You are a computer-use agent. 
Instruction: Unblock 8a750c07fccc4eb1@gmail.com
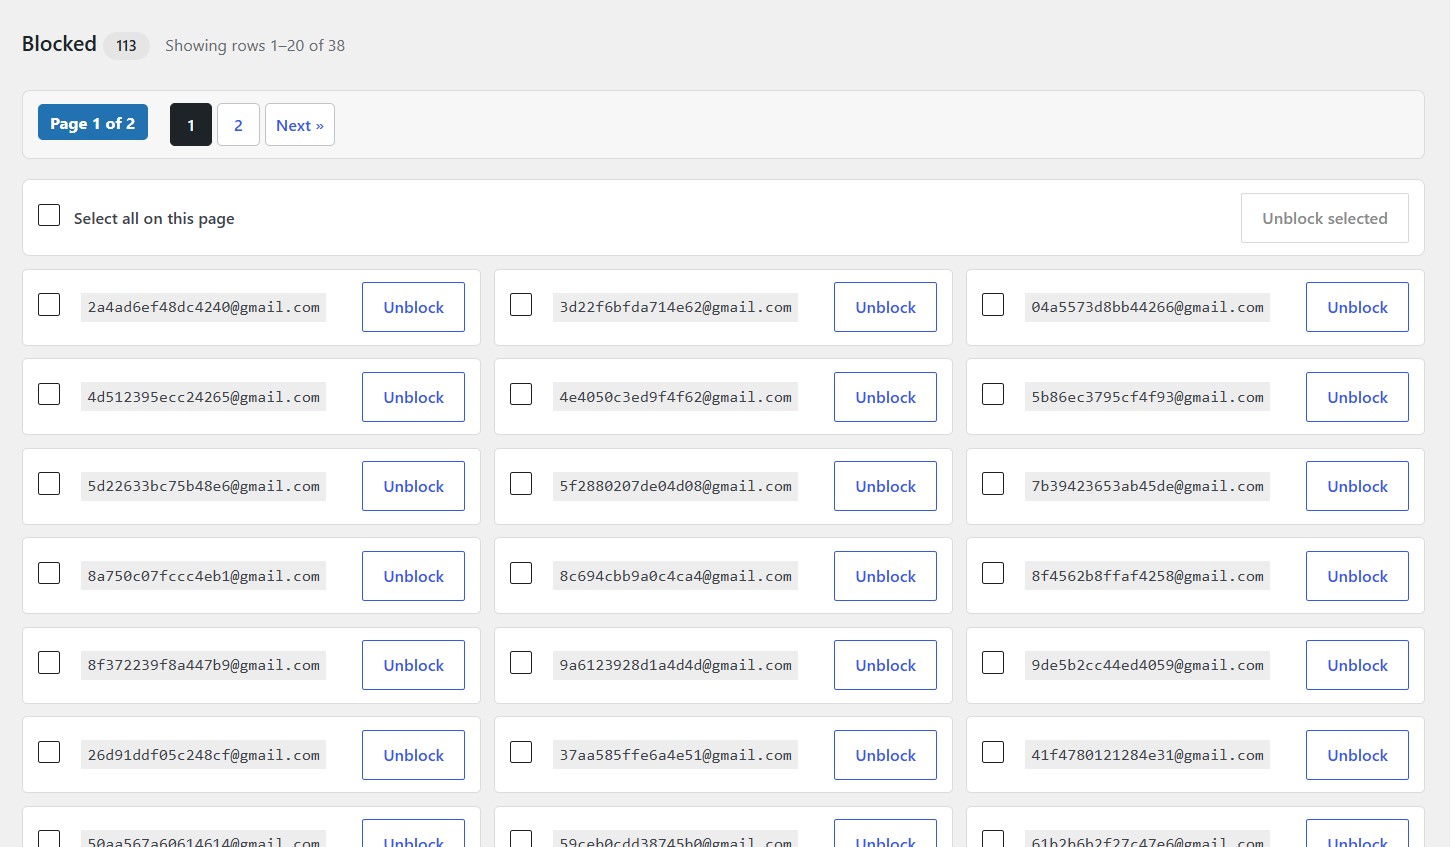[x=413, y=576]
